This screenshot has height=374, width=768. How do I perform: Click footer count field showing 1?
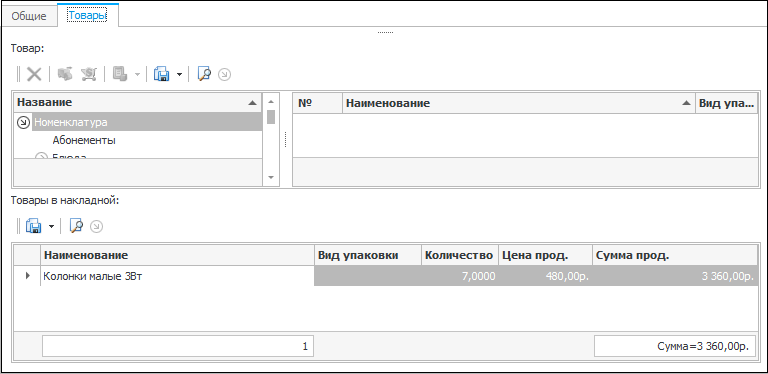pos(178,346)
